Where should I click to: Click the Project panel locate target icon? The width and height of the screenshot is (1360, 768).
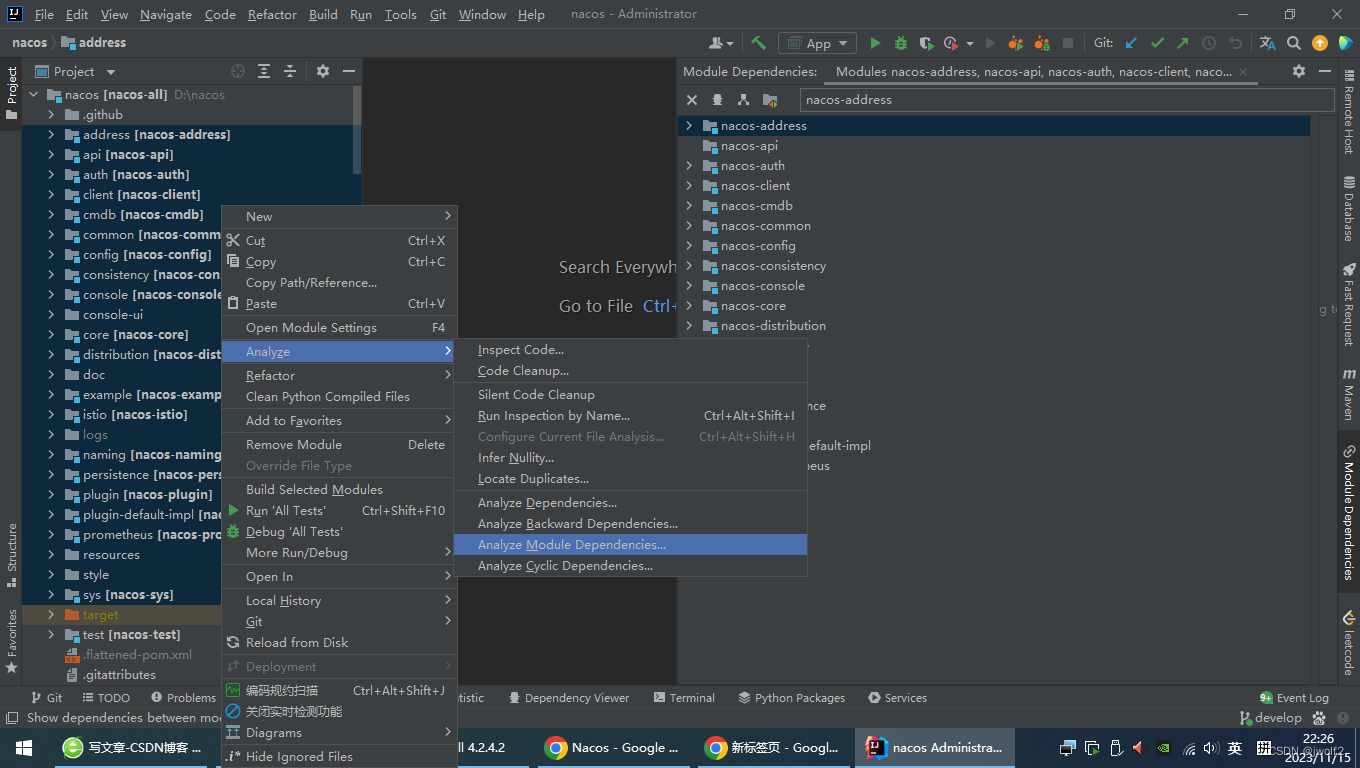[238, 71]
